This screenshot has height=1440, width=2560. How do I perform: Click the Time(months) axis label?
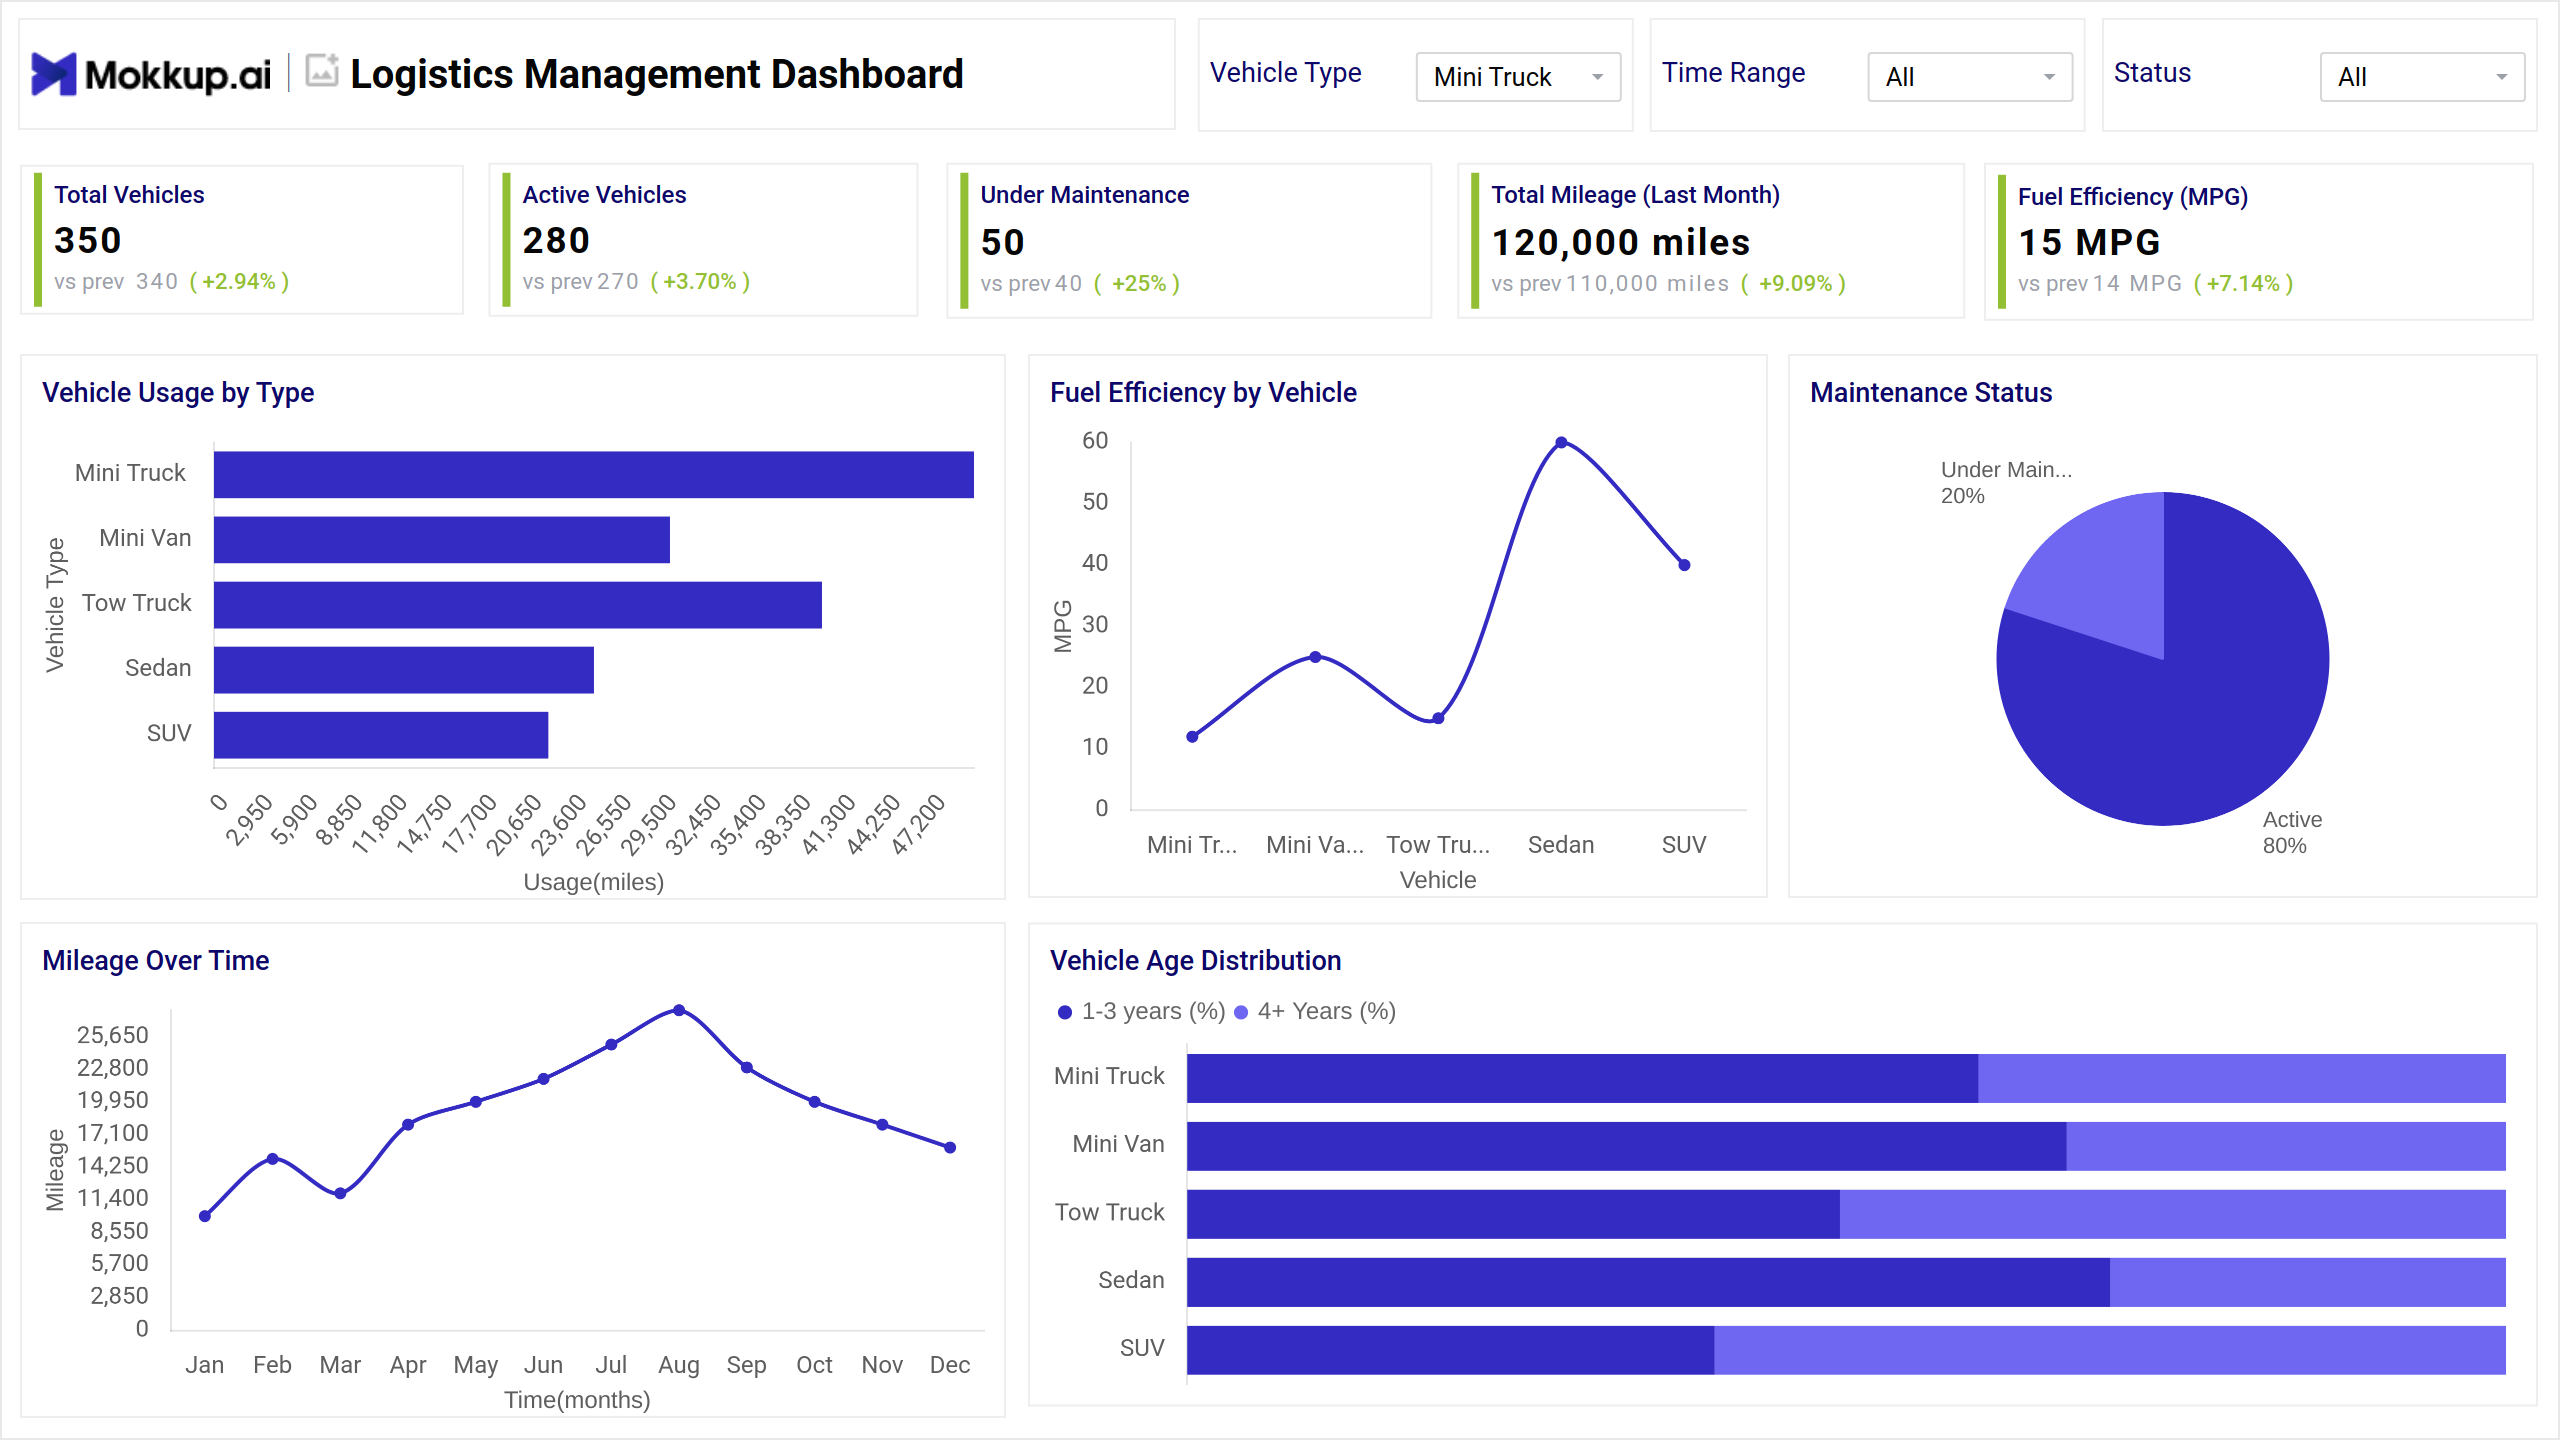577,1400
